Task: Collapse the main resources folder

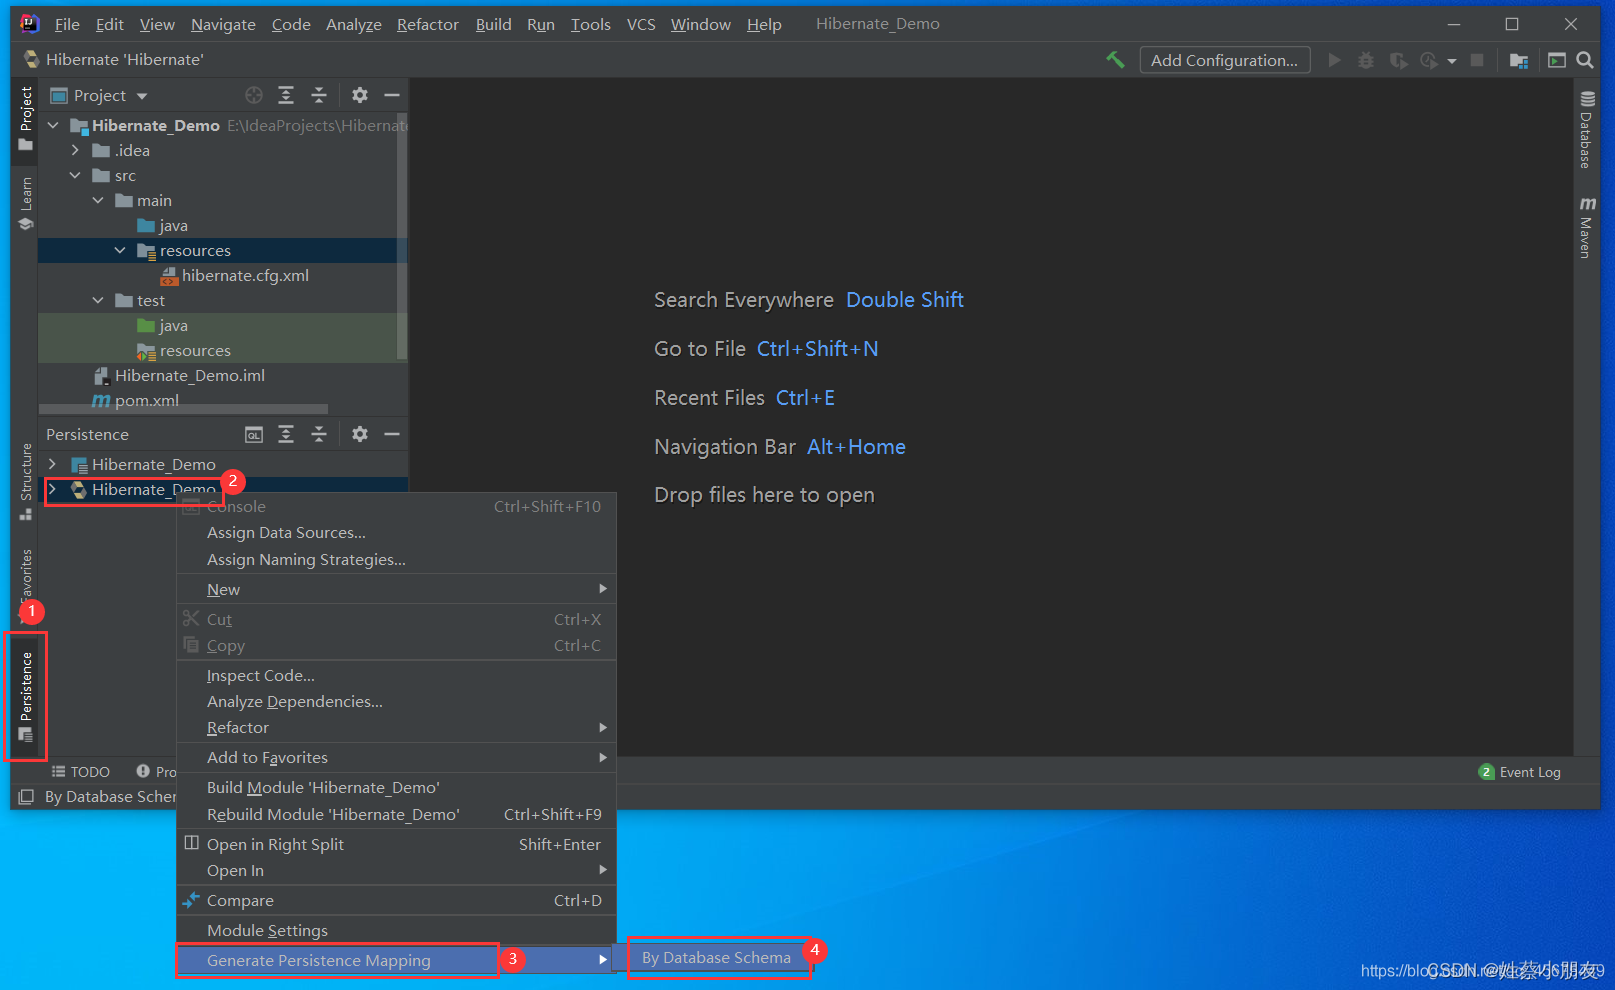Action: pos(120,250)
